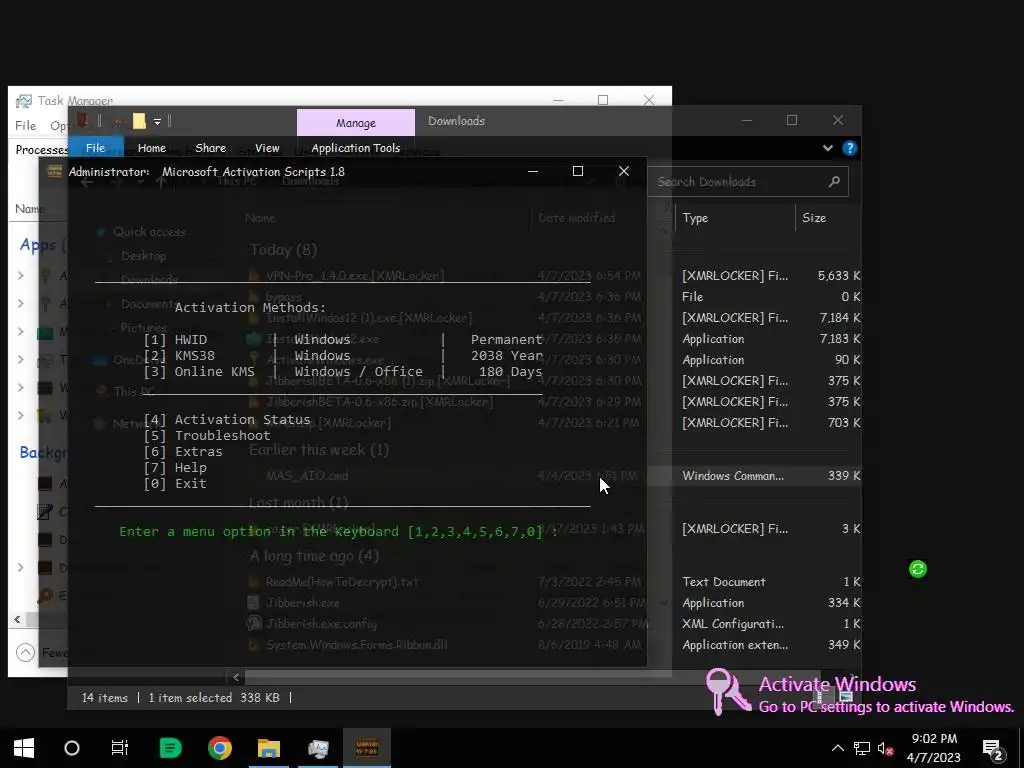Screen dimensions: 1024x768
Task: Select the Application Tools ribbon tab
Action: [355, 148]
